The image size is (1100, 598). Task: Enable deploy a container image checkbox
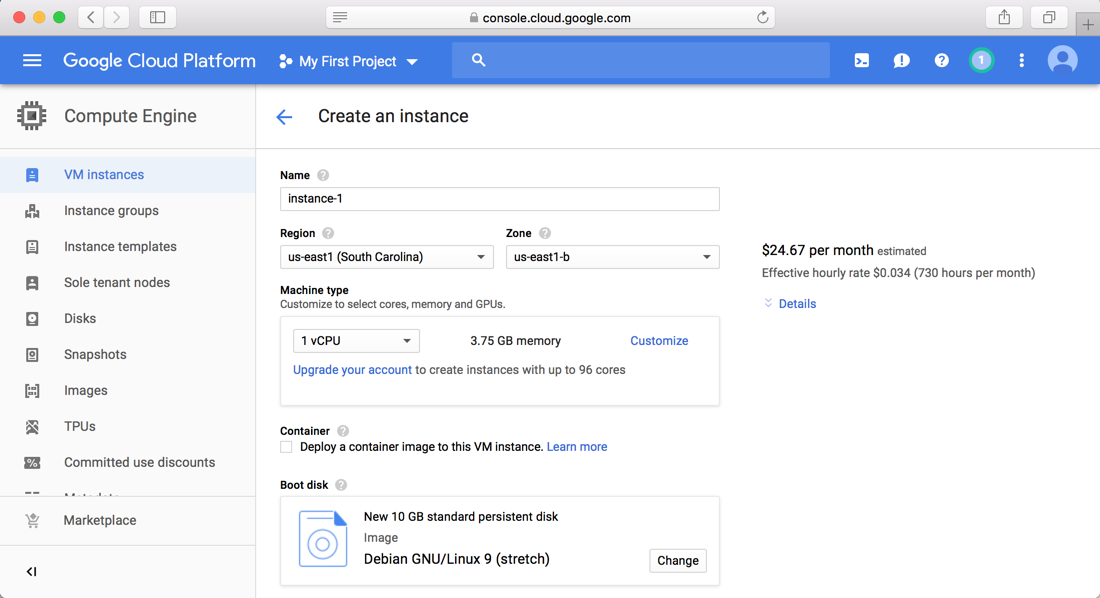pos(287,447)
